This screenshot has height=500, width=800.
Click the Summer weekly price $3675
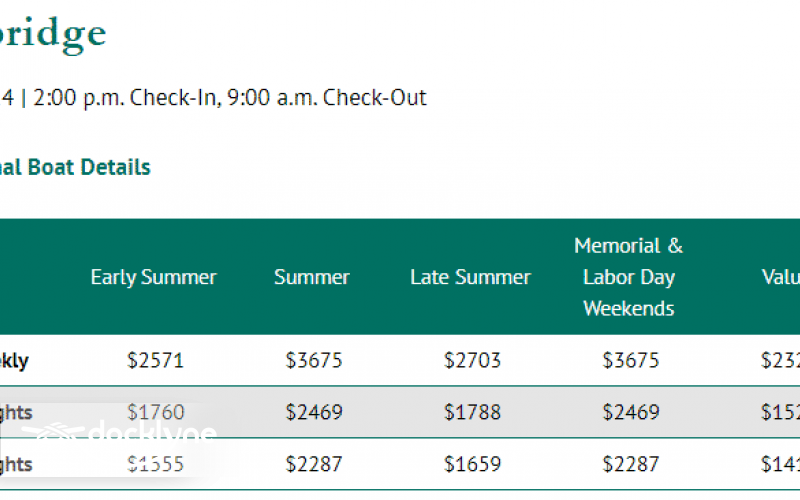tap(314, 360)
